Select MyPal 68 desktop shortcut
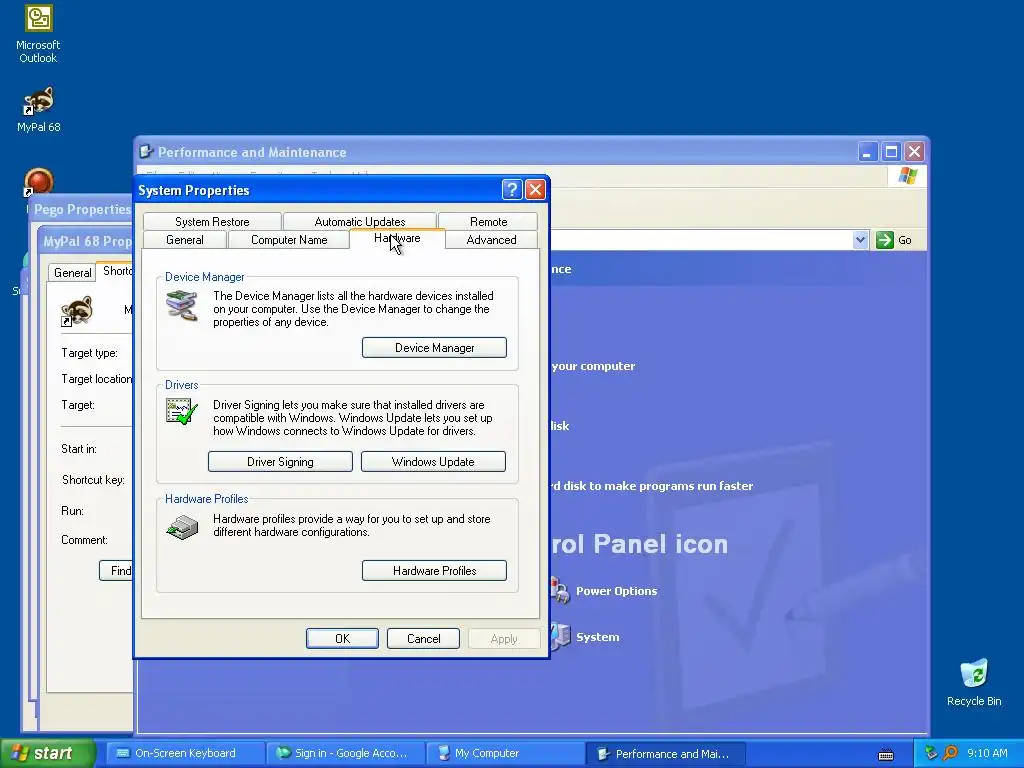 [x=38, y=109]
